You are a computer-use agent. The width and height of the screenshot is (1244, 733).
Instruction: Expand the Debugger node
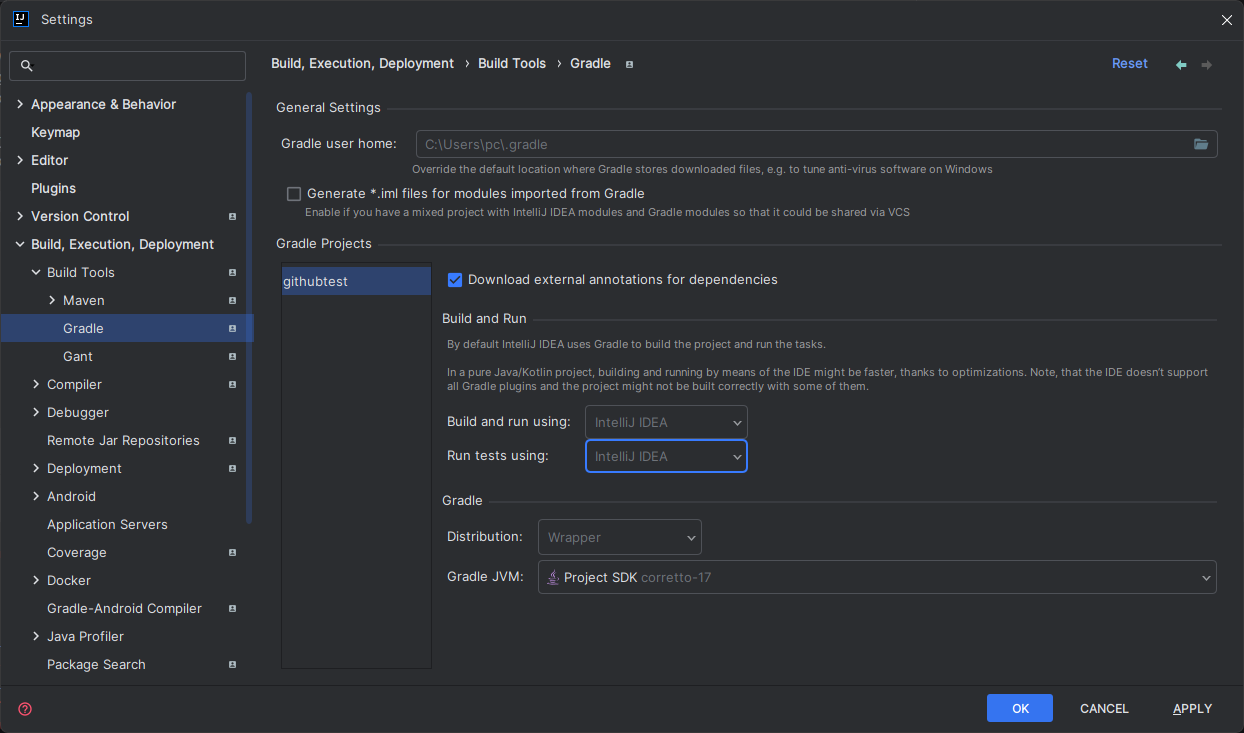coord(36,412)
